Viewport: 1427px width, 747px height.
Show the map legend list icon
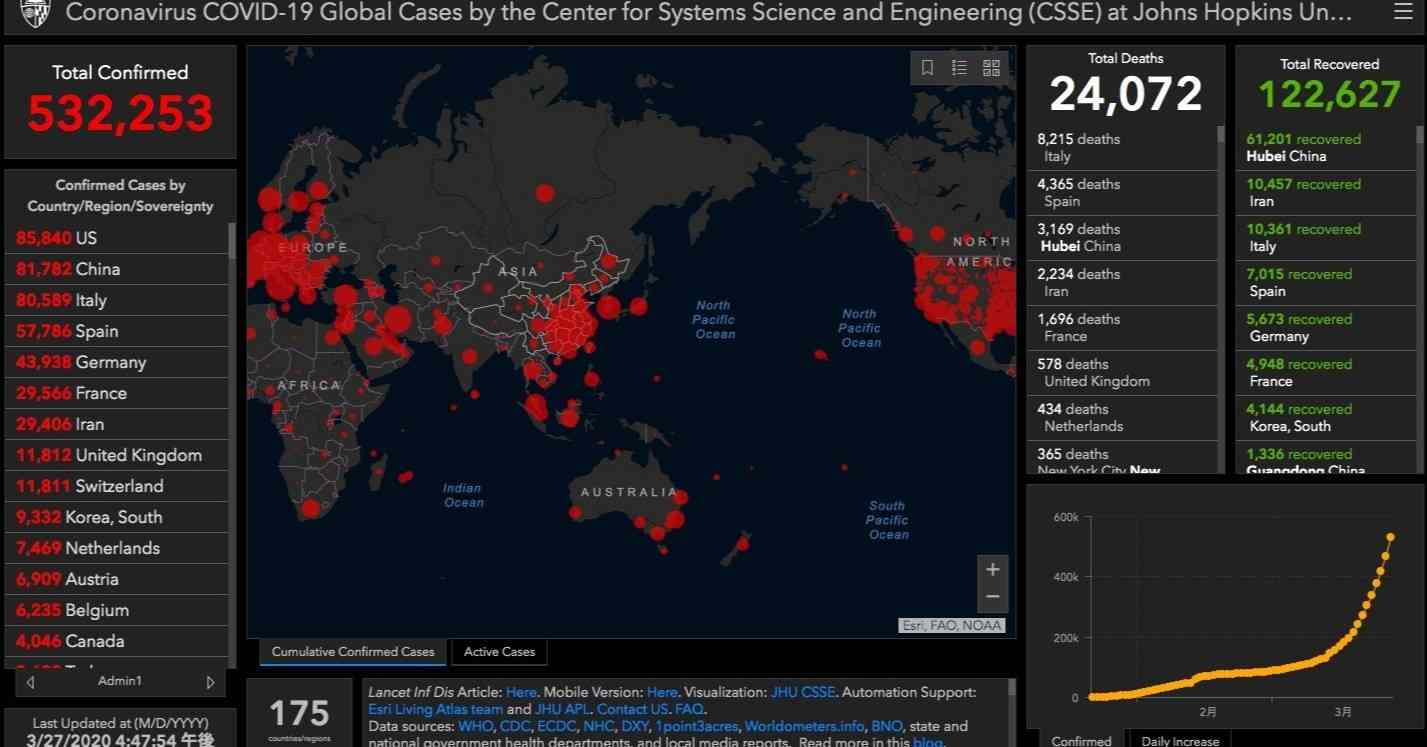click(x=959, y=68)
